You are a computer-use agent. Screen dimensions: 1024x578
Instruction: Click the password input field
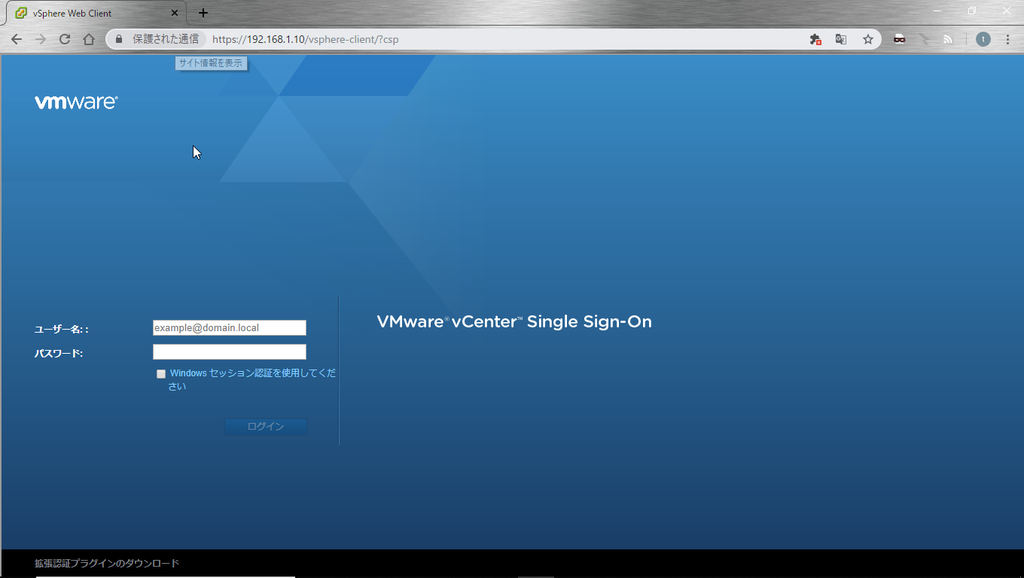point(229,352)
